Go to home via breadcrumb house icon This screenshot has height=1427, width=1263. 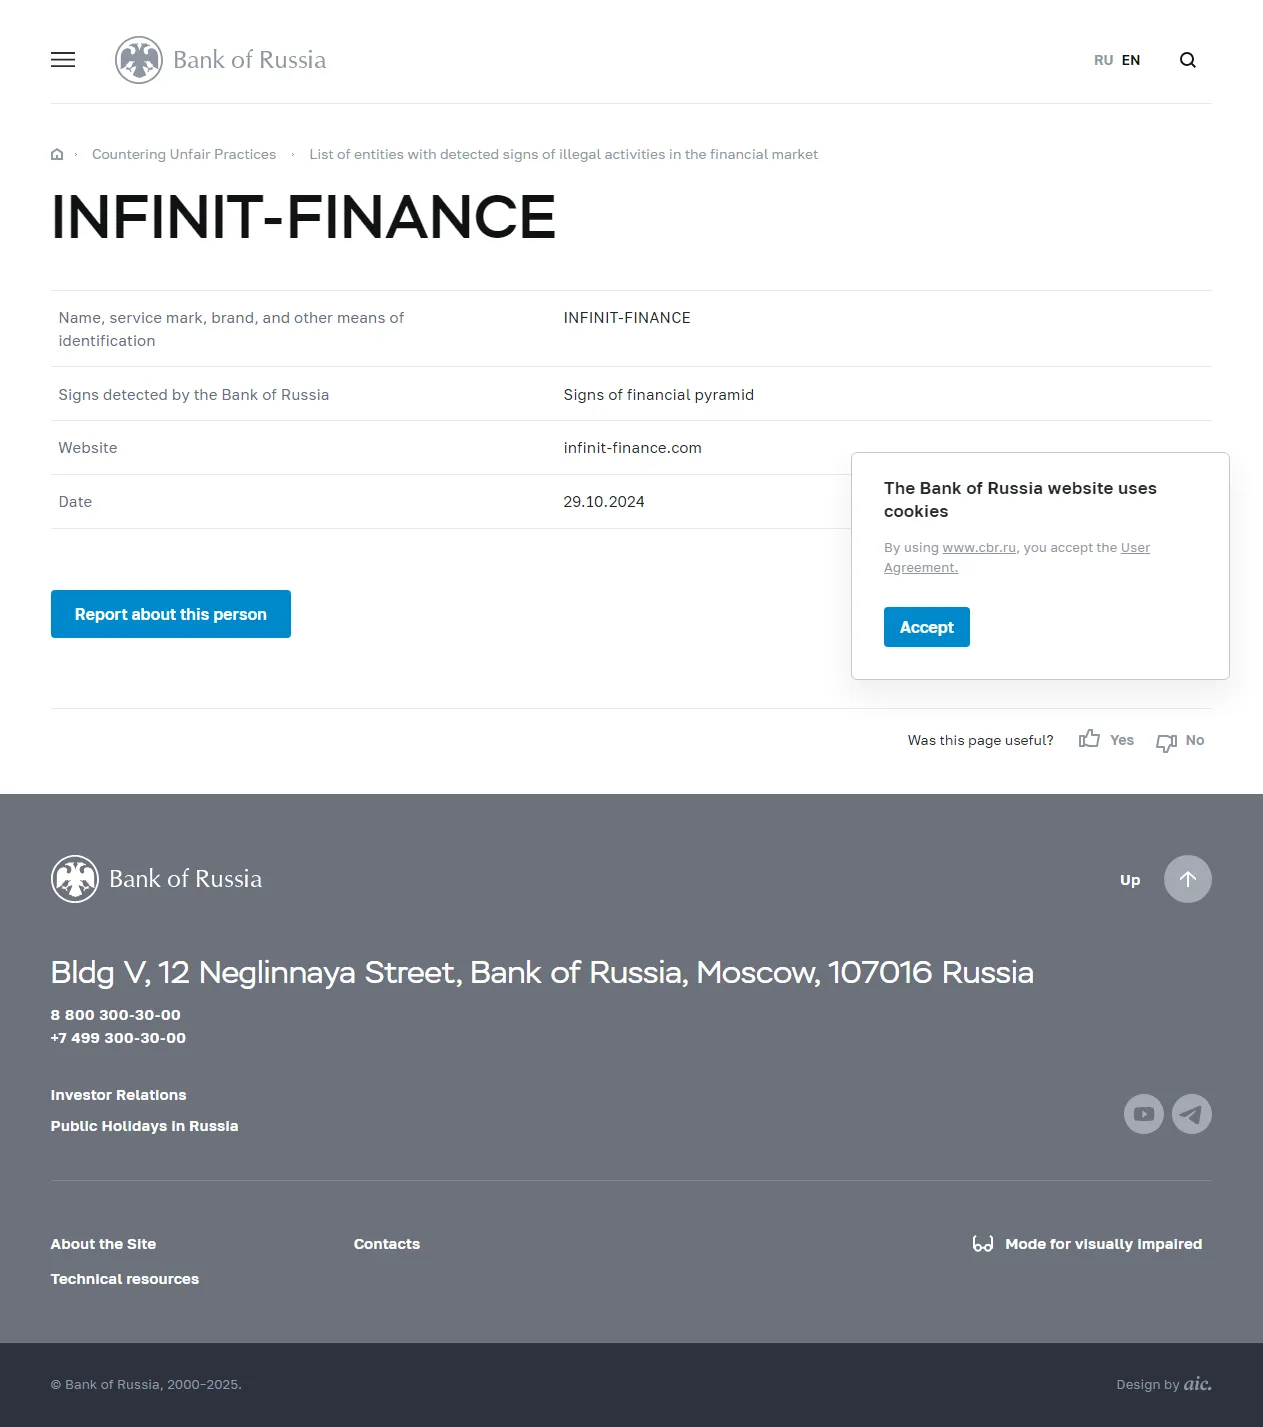[x=57, y=154]
